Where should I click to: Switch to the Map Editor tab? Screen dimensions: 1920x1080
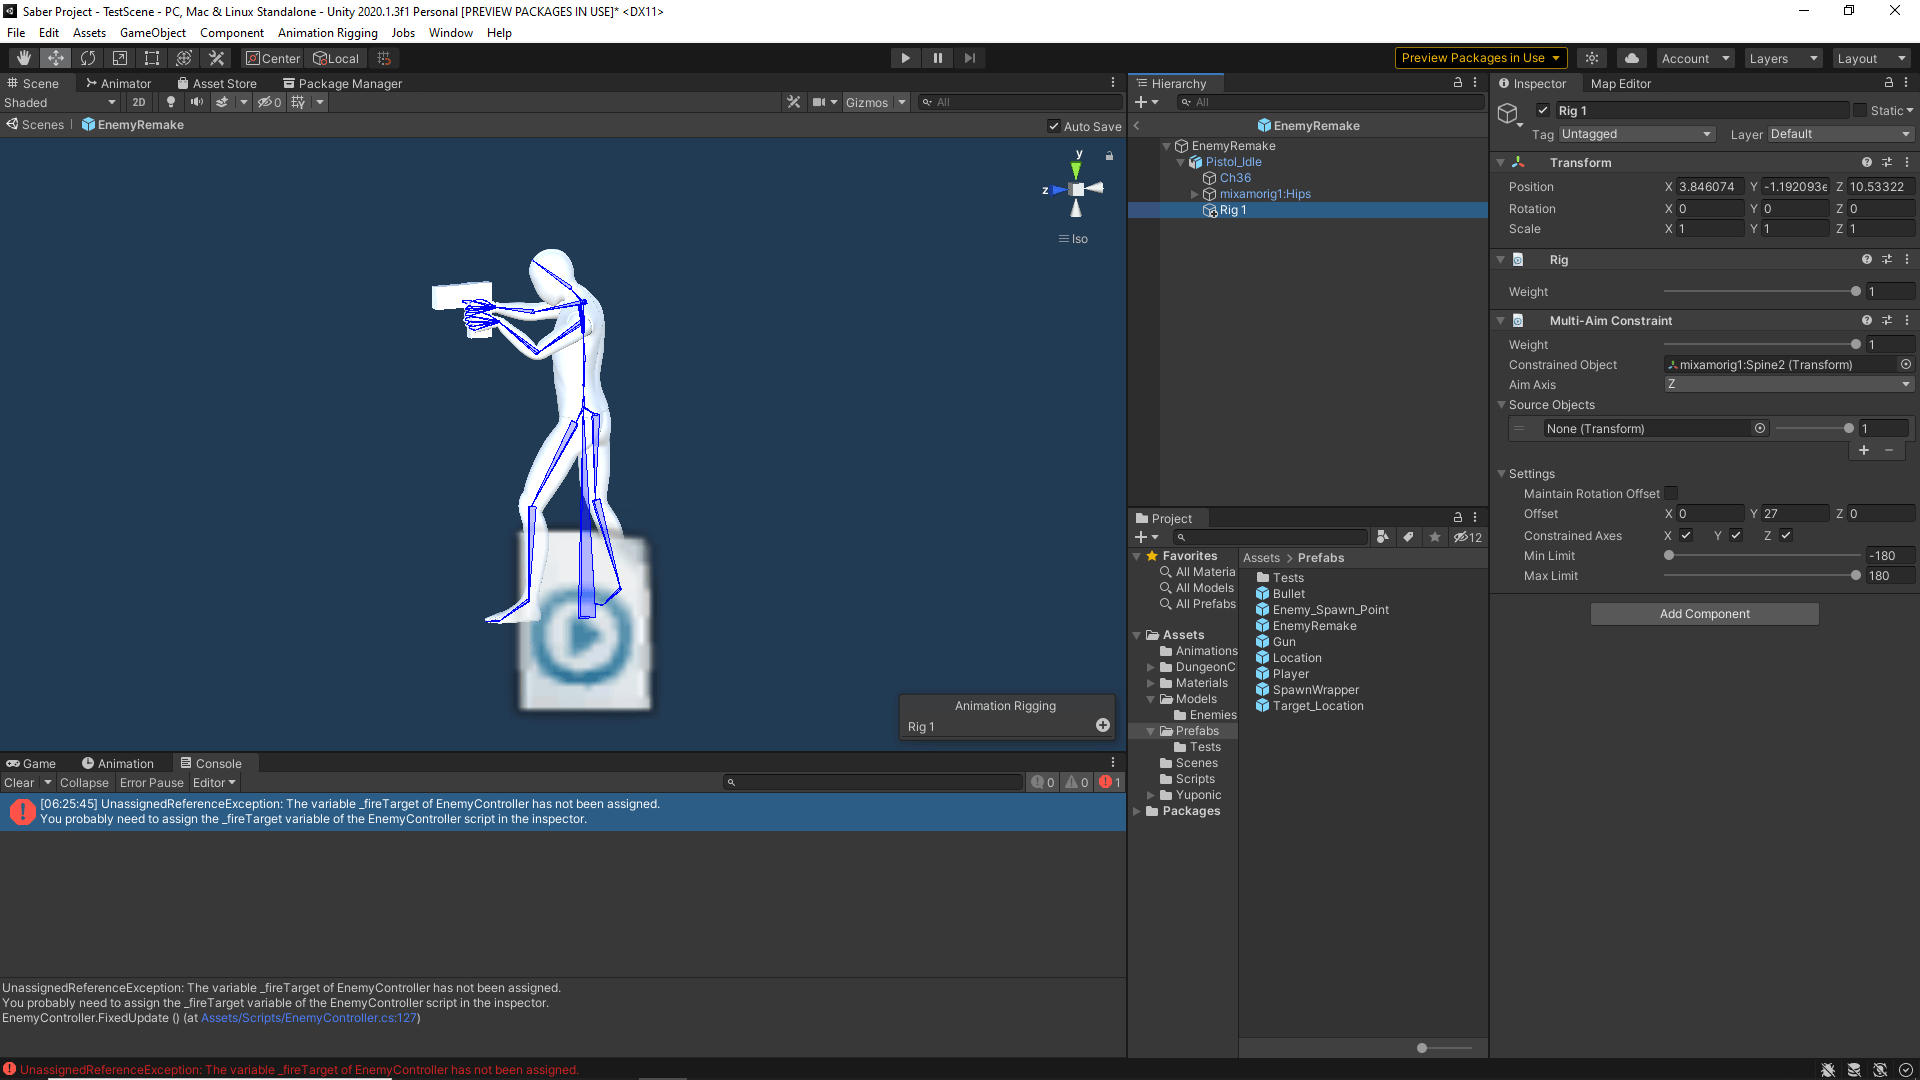[1620, 83]
